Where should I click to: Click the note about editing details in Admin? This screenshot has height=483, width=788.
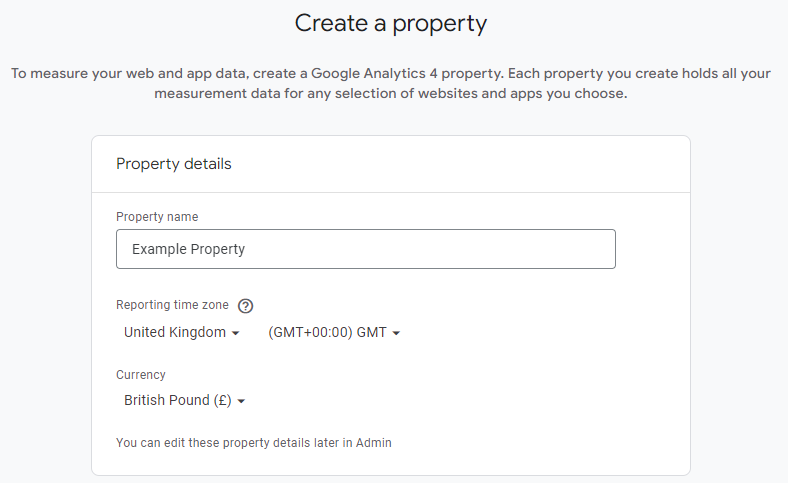254,443
